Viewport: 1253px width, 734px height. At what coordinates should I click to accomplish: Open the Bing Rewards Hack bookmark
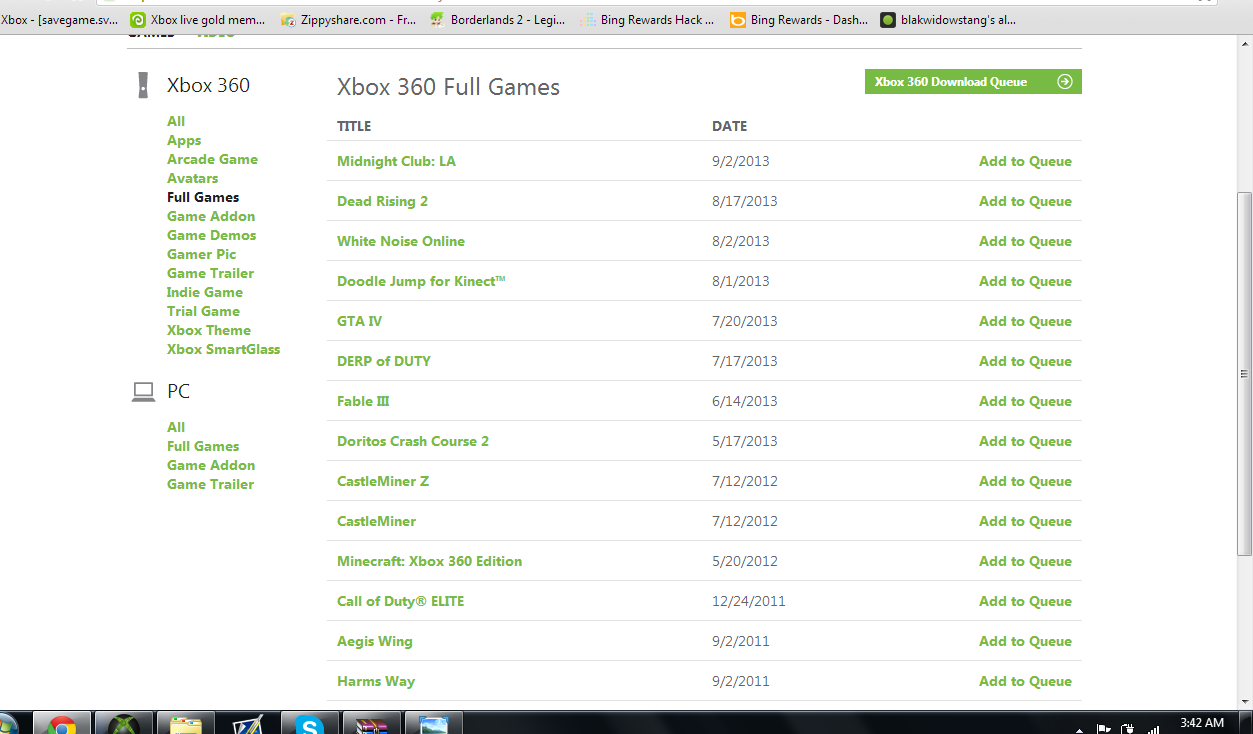click(x=648, y=19)
